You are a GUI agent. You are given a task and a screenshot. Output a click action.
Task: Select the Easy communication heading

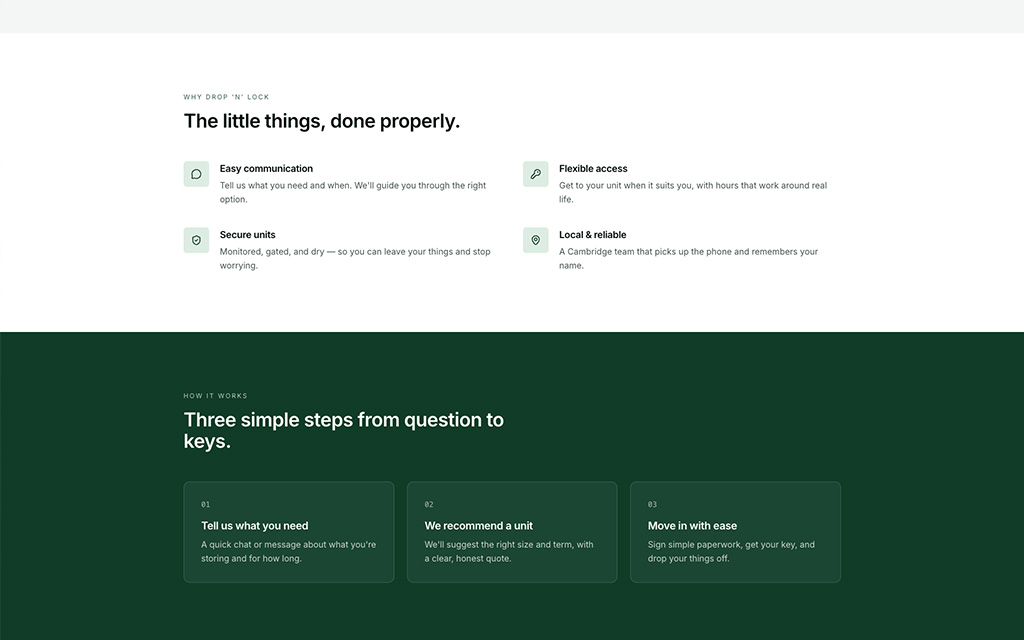point(266,168)
